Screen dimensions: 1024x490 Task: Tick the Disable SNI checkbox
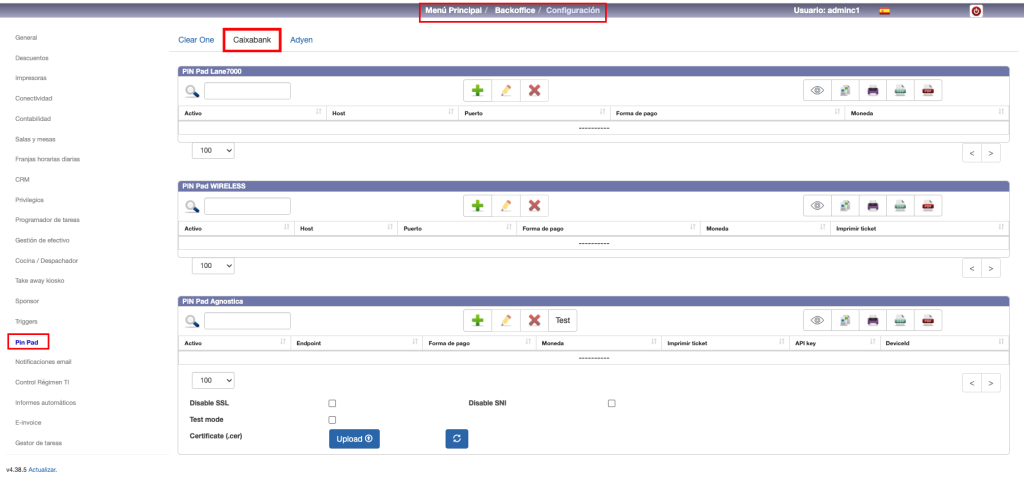(611, 403)
